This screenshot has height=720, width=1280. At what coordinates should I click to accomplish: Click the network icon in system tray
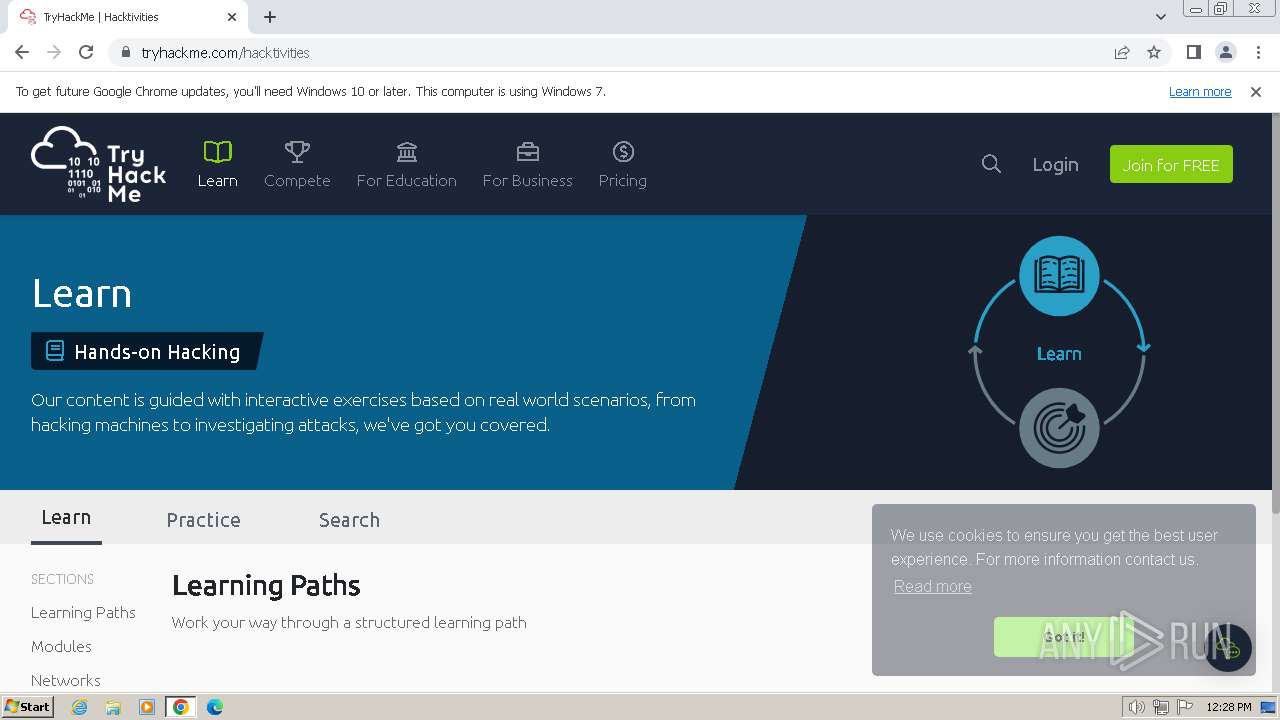[1161, 707]
